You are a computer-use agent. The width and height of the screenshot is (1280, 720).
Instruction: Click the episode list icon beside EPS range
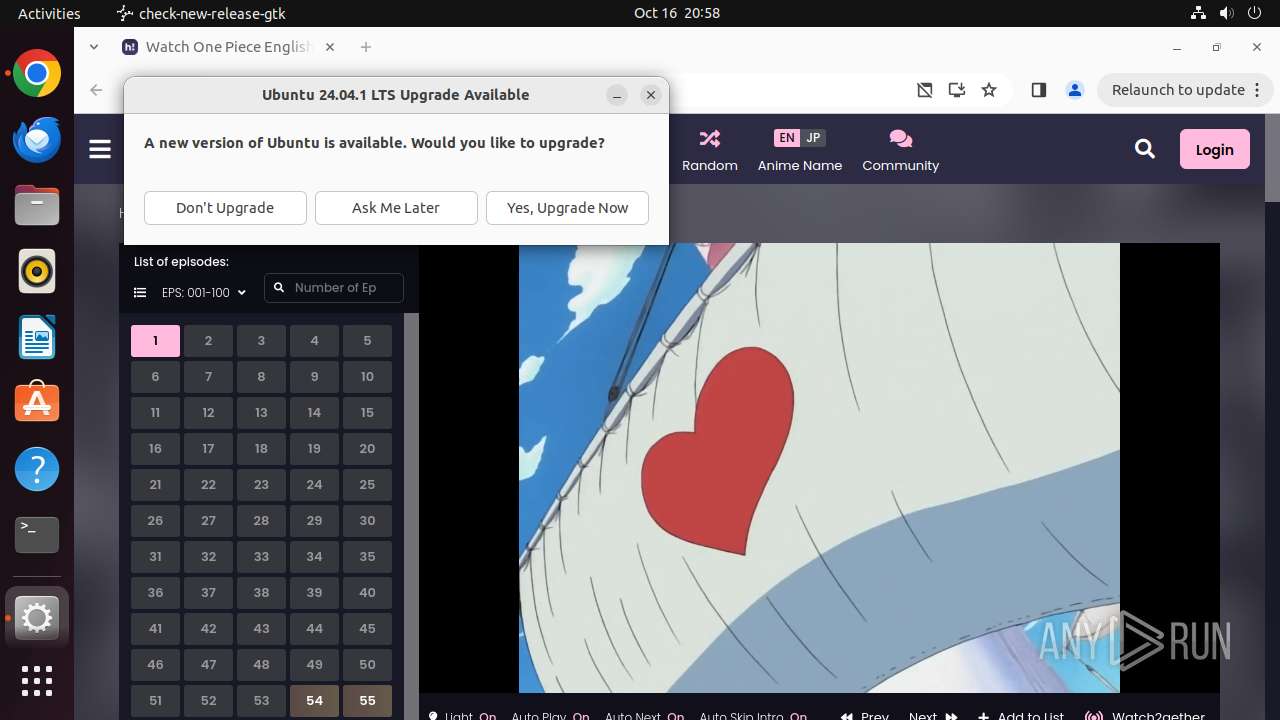tap(140, 293)
